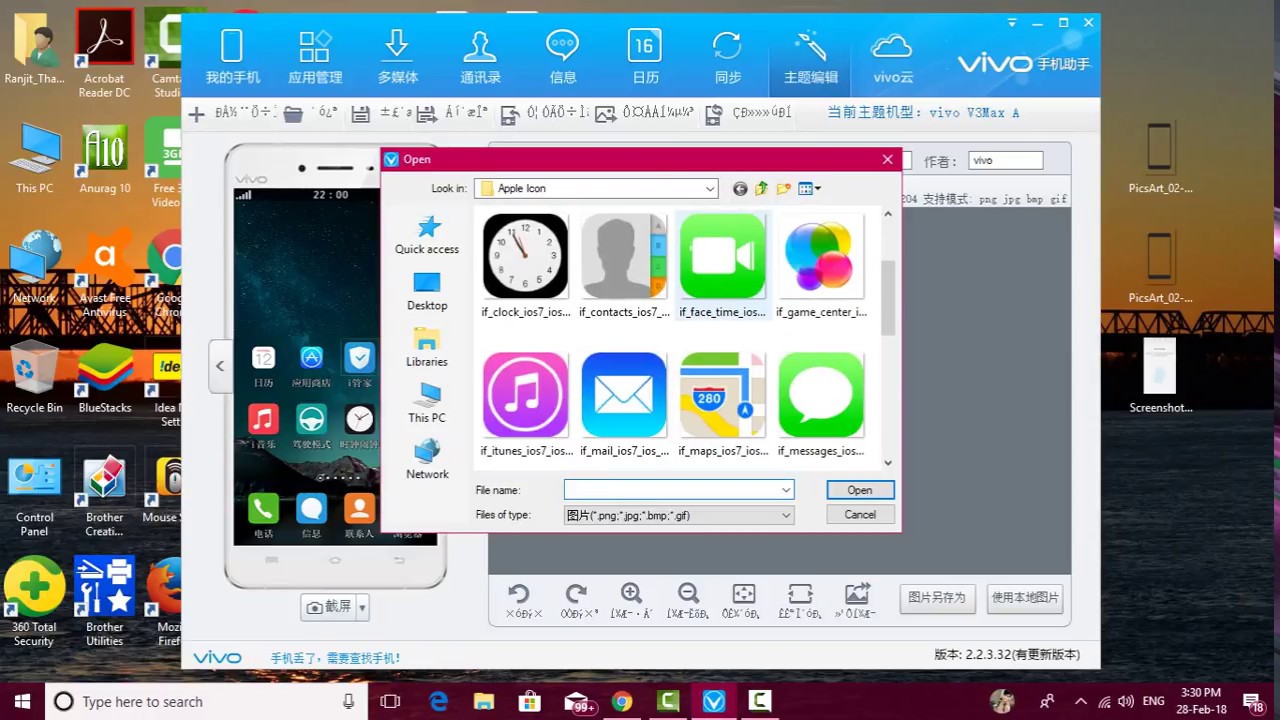Switch to 应用管理 tab
The width and height of the screenshot is (1280, 720).
click(315, 56)
